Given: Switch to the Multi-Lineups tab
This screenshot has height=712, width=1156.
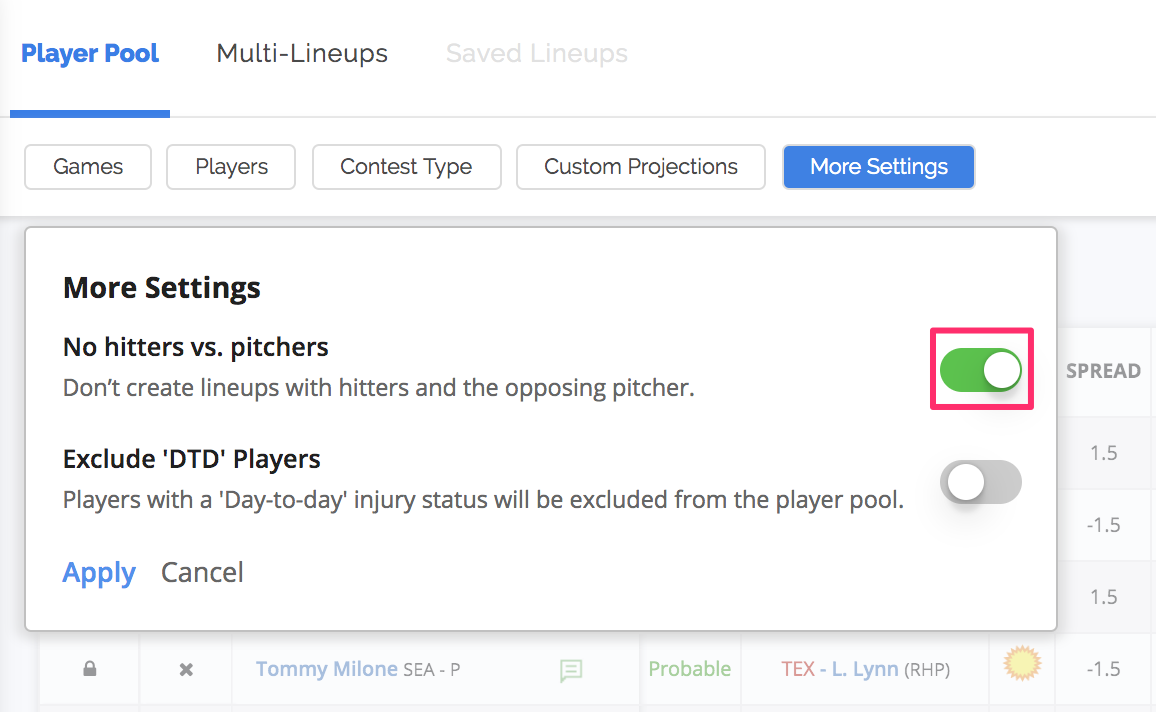Looking at the screenshot, I should [301, 54].
